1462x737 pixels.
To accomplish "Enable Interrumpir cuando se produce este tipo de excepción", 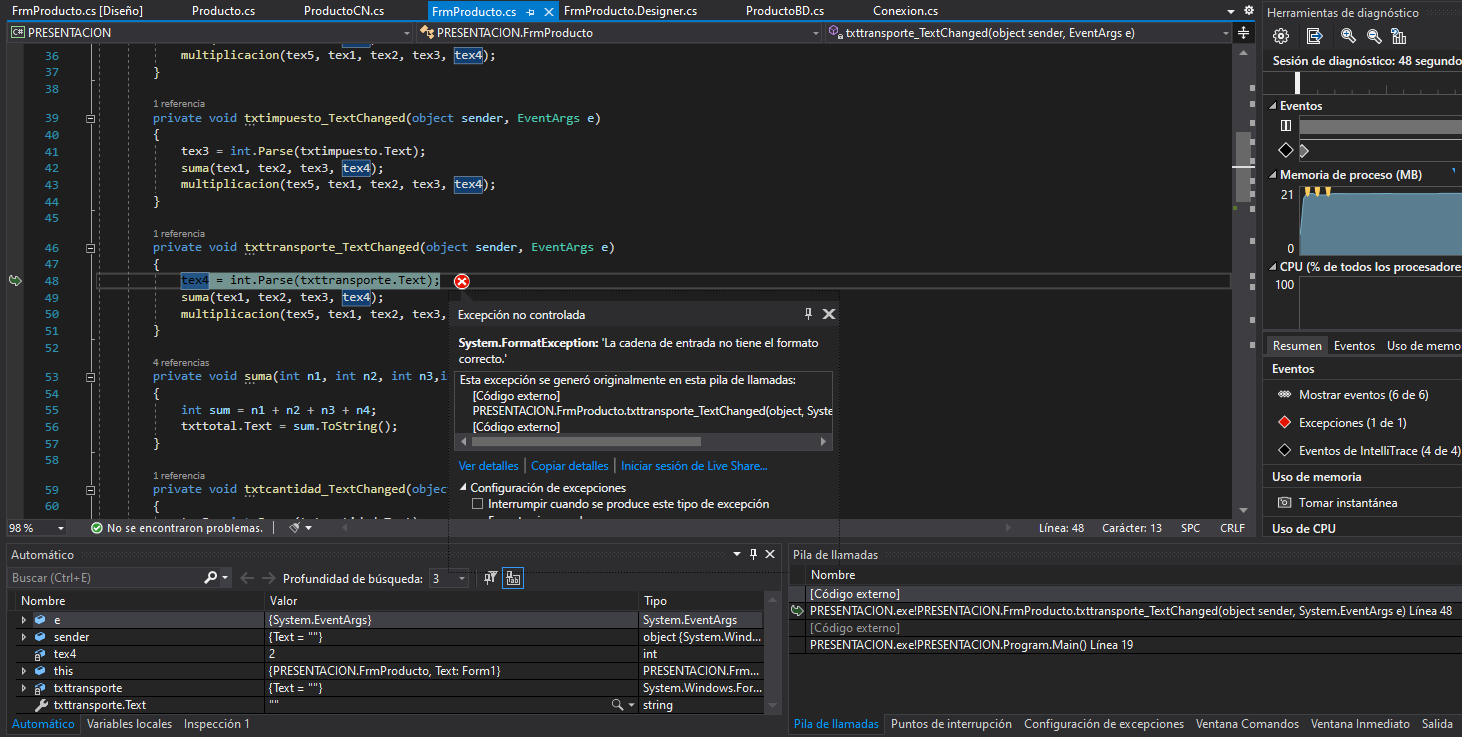I will point(477,504).
